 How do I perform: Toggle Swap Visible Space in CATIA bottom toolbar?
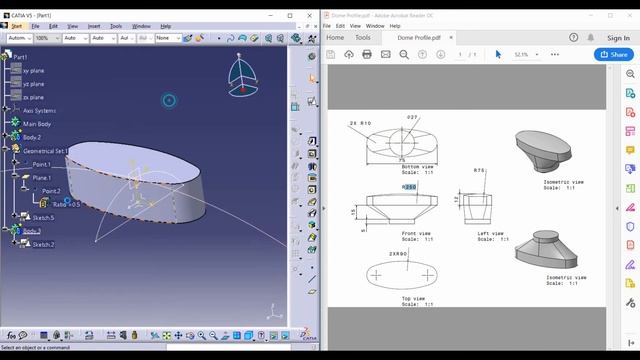[x=285, y=336]
